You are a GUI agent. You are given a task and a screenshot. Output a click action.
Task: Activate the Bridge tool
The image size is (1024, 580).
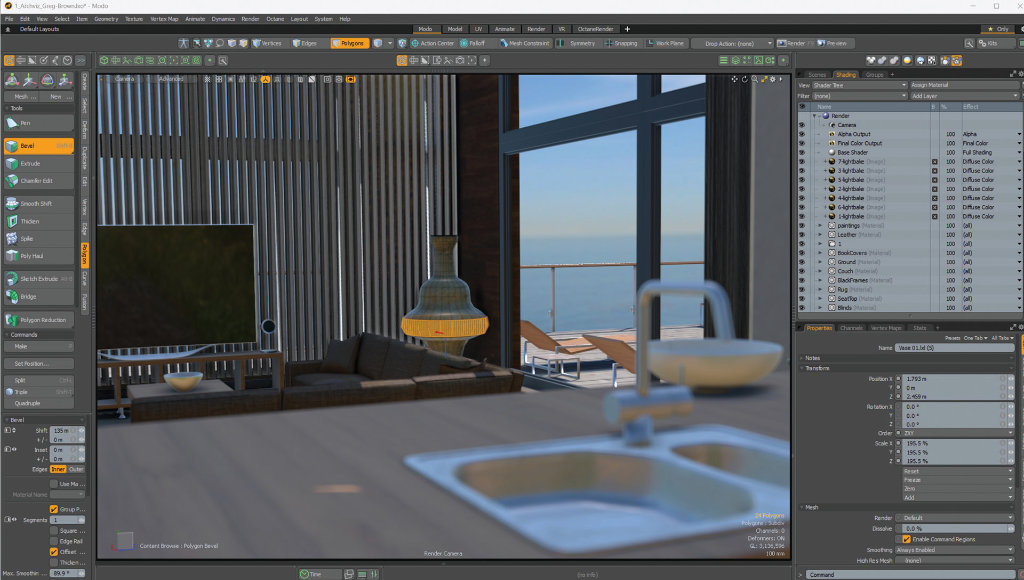(x=39, y=297)
